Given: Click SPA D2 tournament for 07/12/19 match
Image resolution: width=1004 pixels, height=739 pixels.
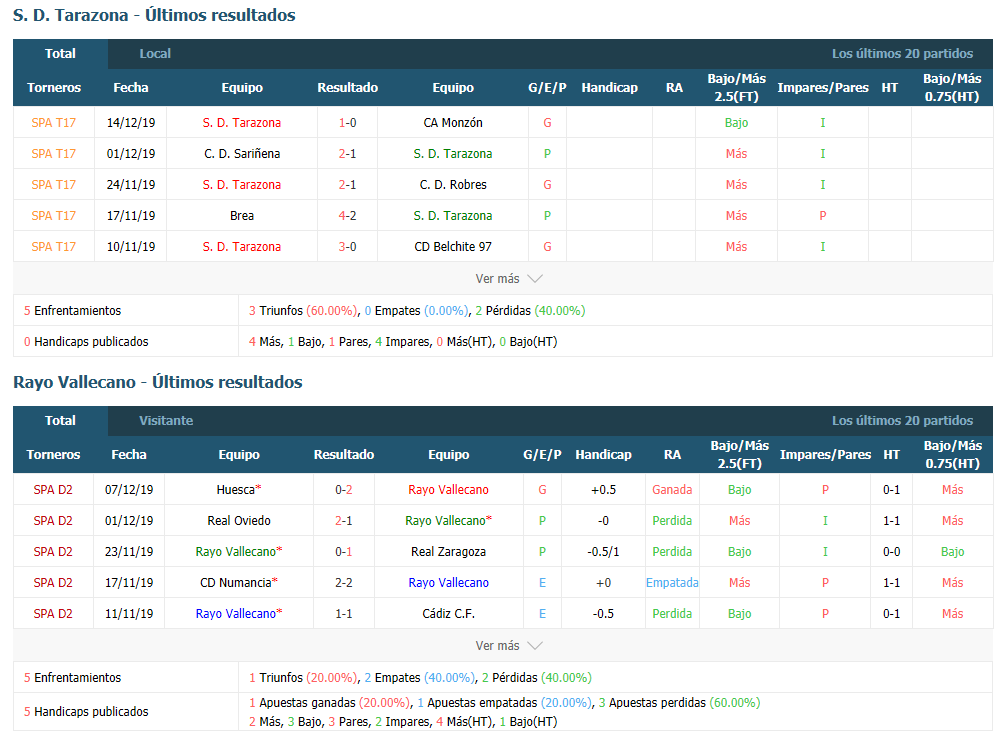Looking at the screenshot, I should (x=53, y=490).
